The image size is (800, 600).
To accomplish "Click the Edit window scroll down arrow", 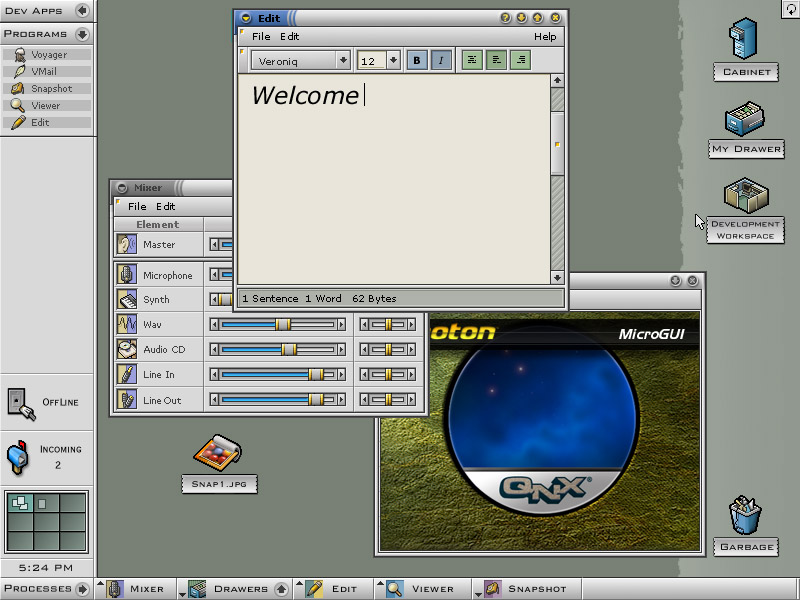I will pyautogui.click(x=557, y=277).
